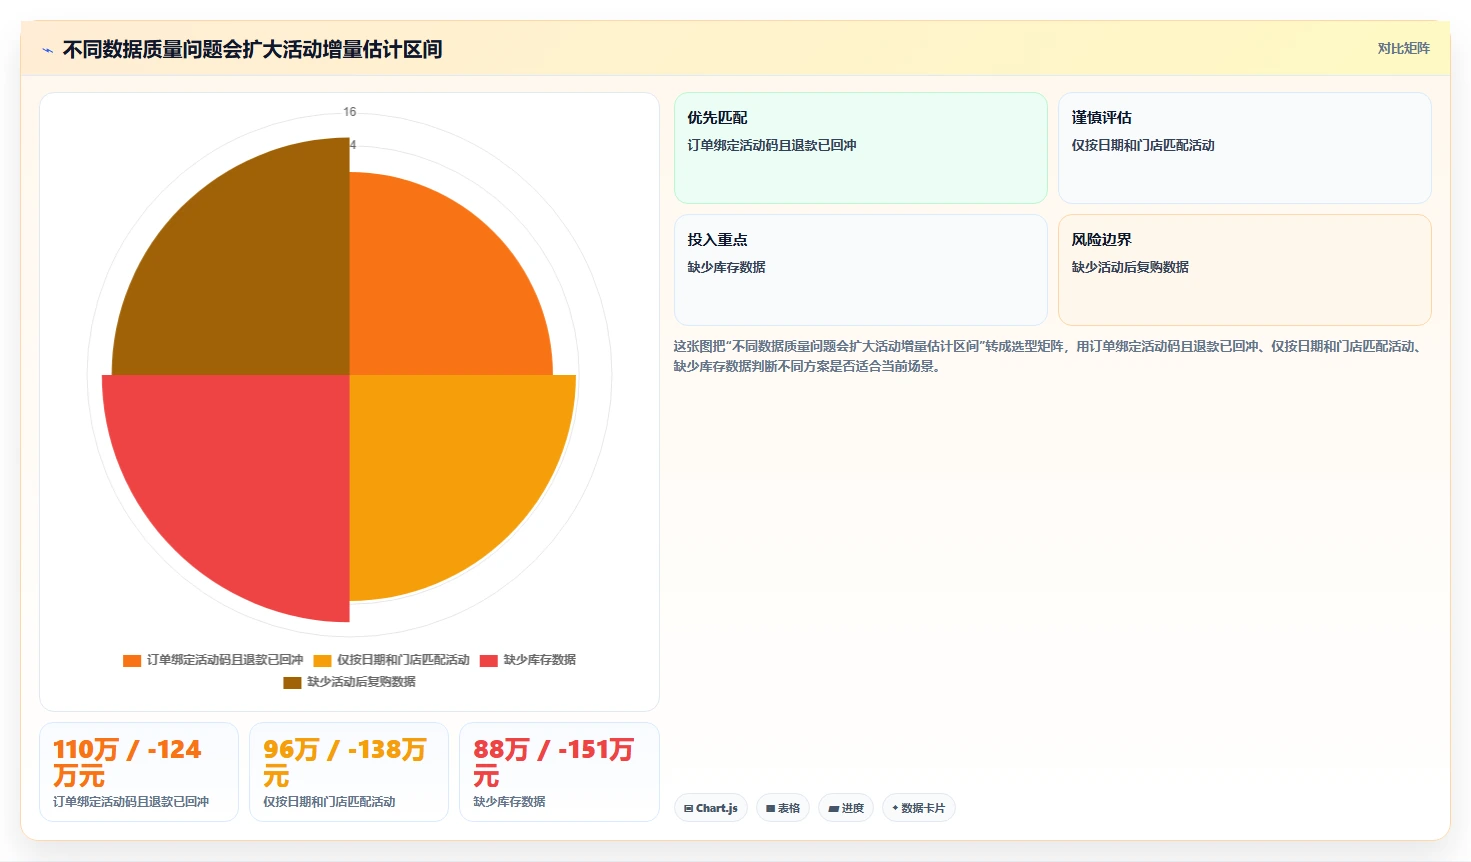Click the caption under 110万 / -124万元
The height and width of the screenshot is (862, 1471).
tap(131, 802)
